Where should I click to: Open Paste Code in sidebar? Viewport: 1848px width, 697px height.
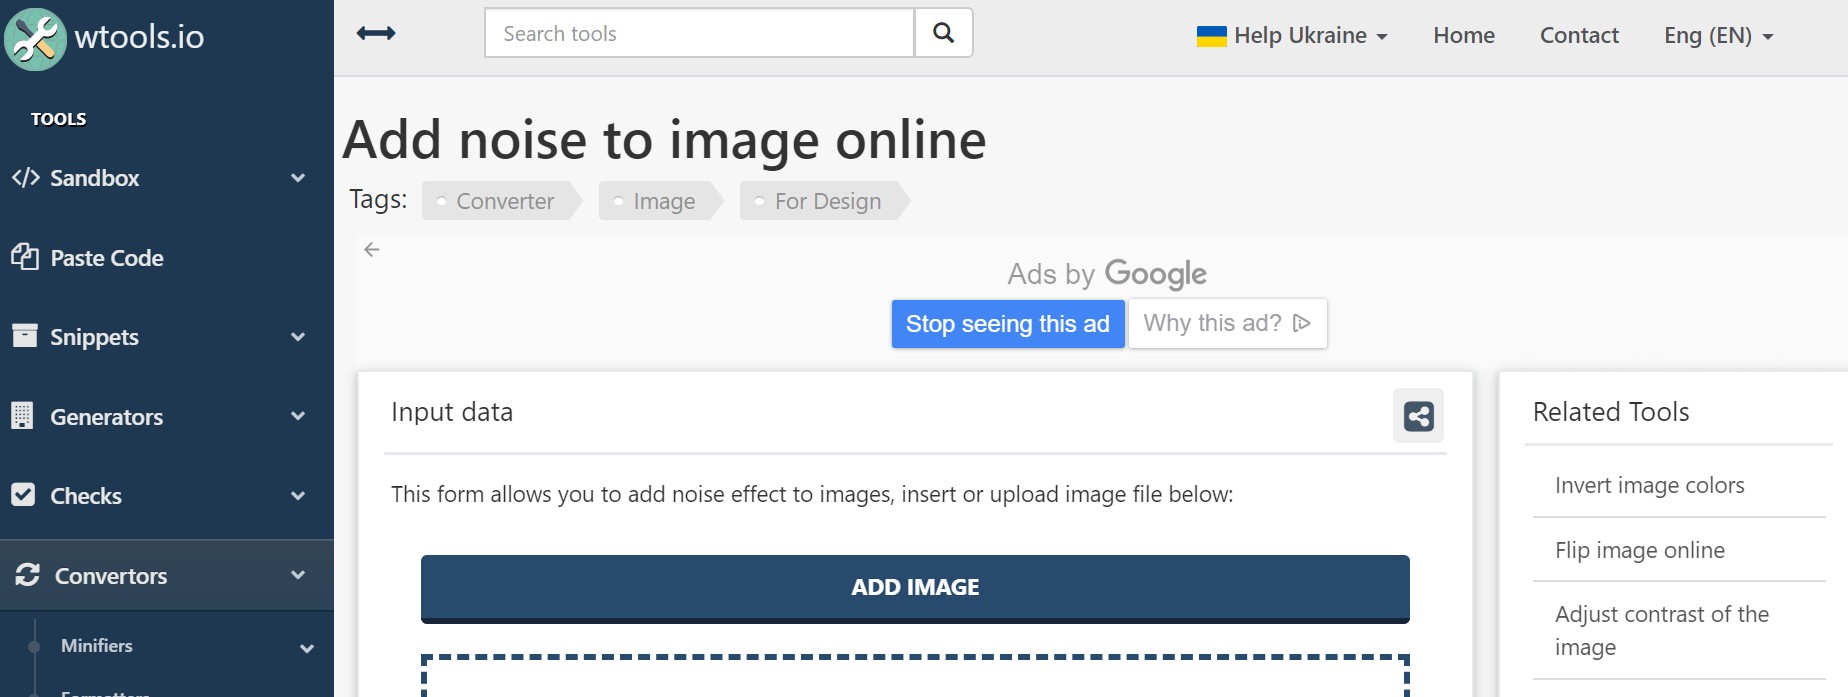click(107, 258)
